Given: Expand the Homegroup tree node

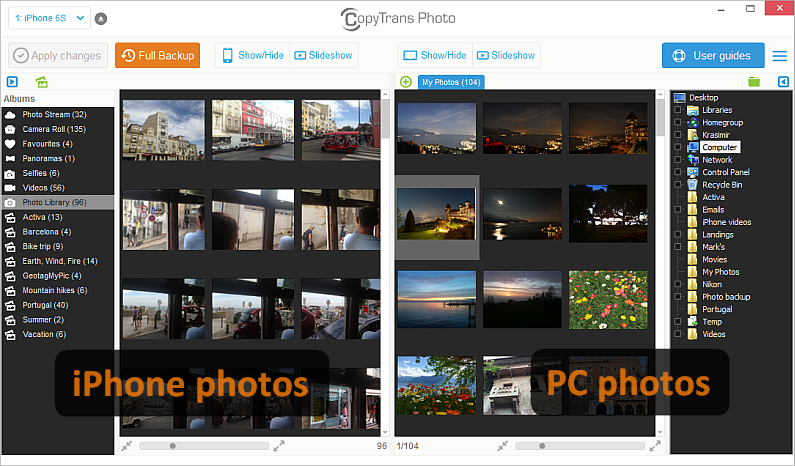Looking at the screenshot, I should (x=678, y=122).
